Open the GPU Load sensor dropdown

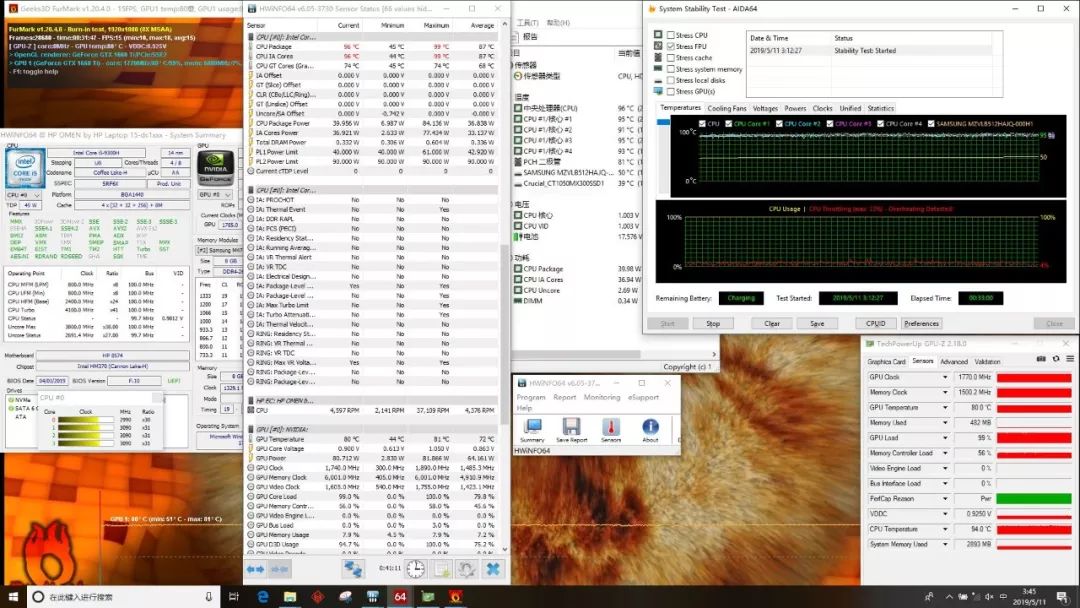coord(946,438)
